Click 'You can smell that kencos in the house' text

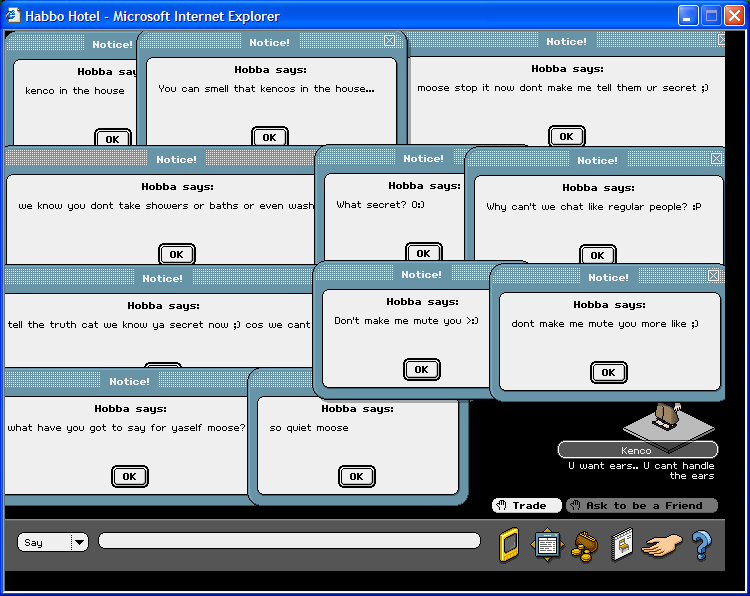[266, 88]
